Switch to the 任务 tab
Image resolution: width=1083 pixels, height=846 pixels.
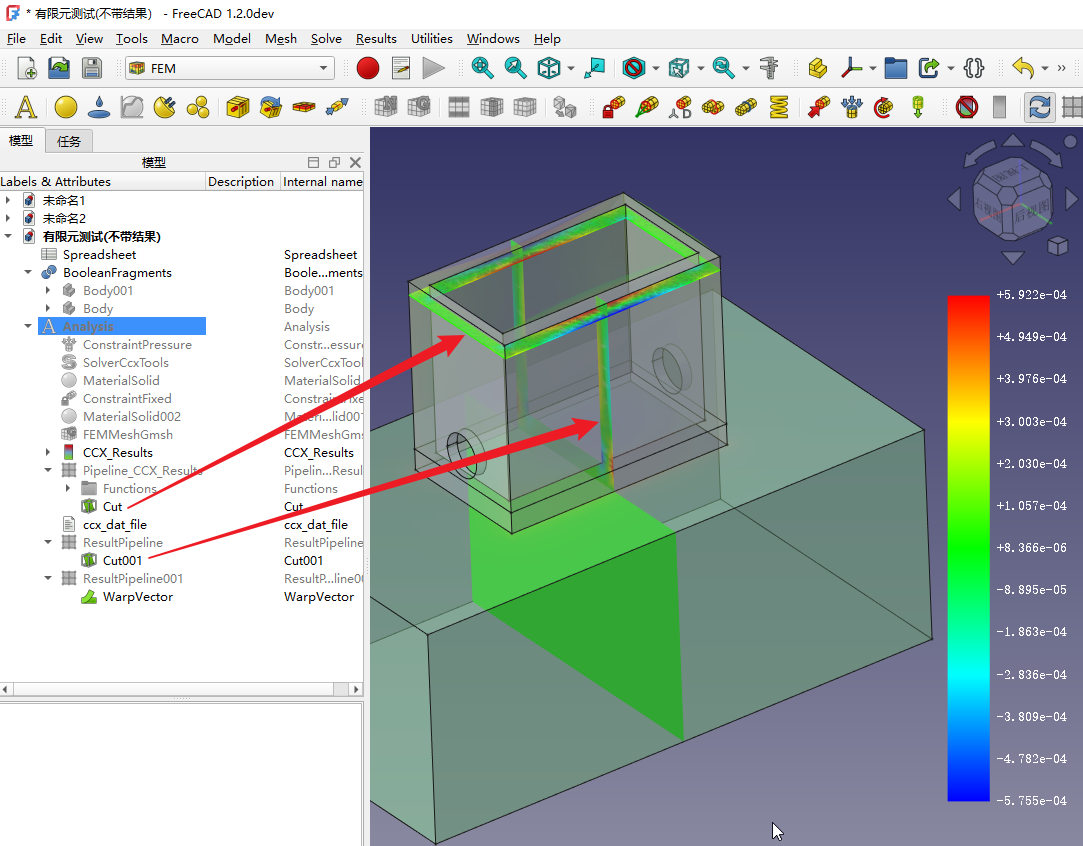click(69, 141)
